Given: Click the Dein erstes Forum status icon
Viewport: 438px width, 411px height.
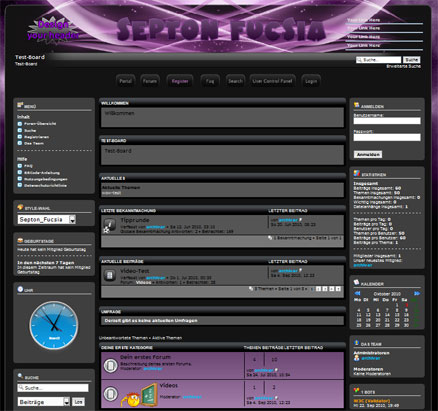Looking at the screenshot, I should click(110, 366).
